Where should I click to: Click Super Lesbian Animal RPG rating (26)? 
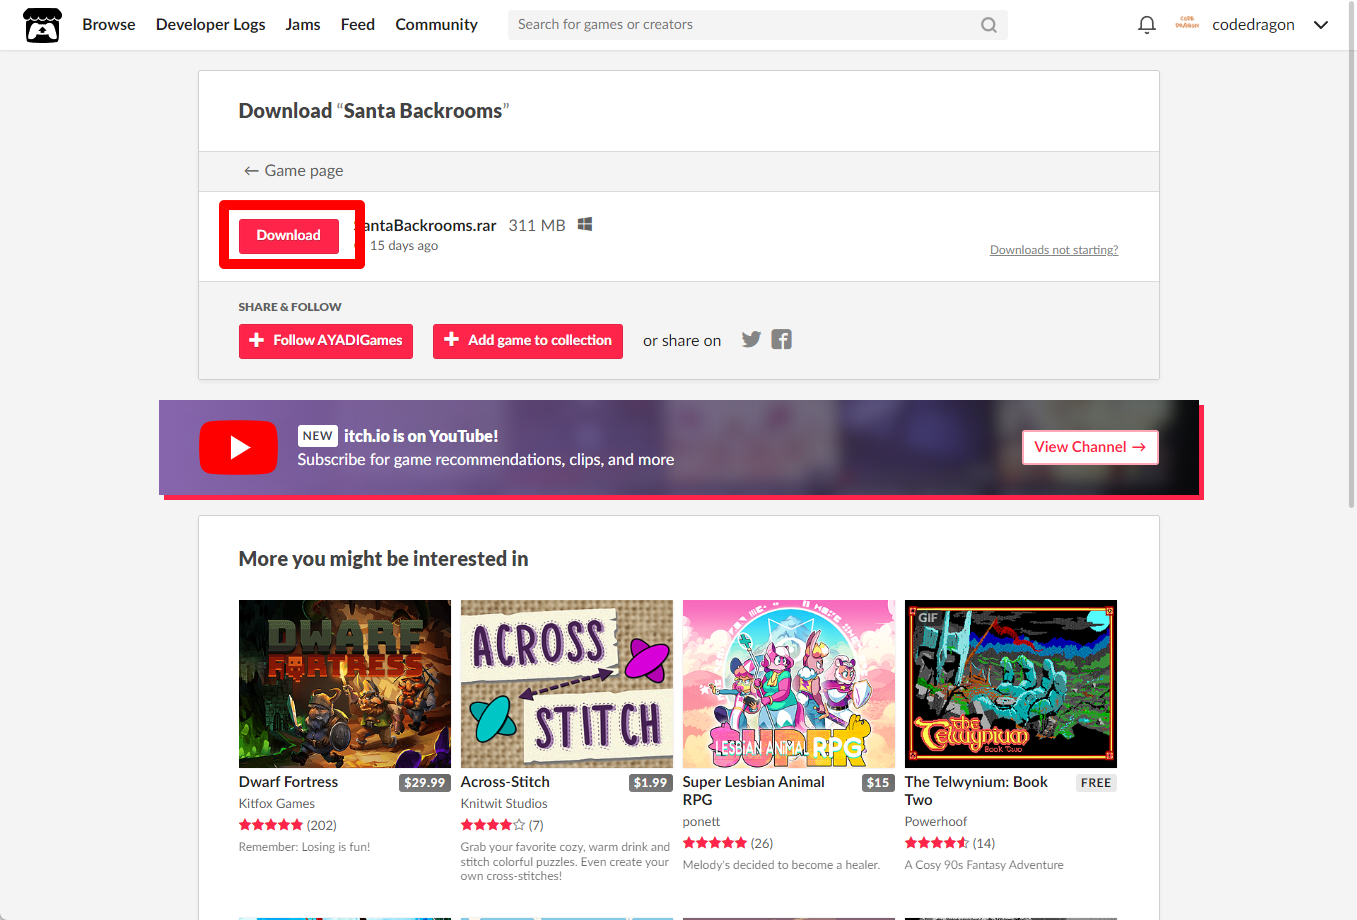pyautogui.click(x=728, y=843)
